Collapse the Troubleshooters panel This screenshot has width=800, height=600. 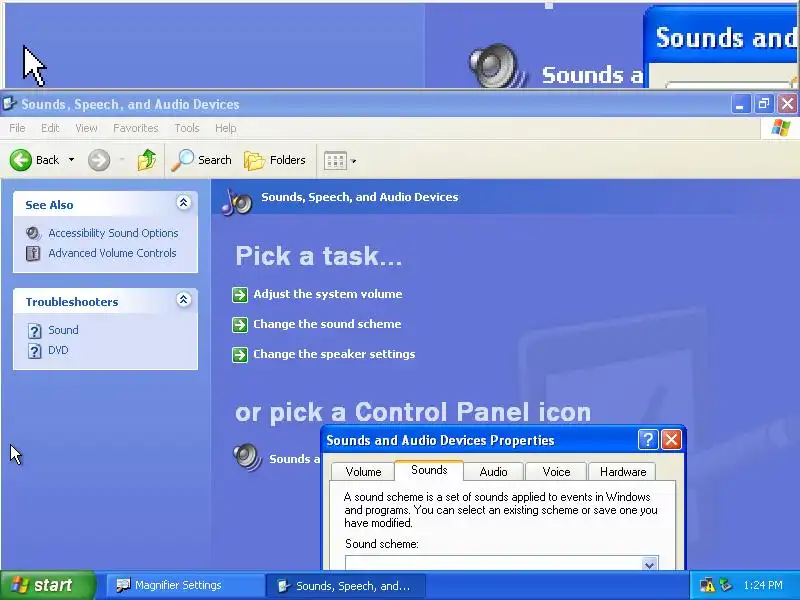pyautogui.click(x=184, y=299)
